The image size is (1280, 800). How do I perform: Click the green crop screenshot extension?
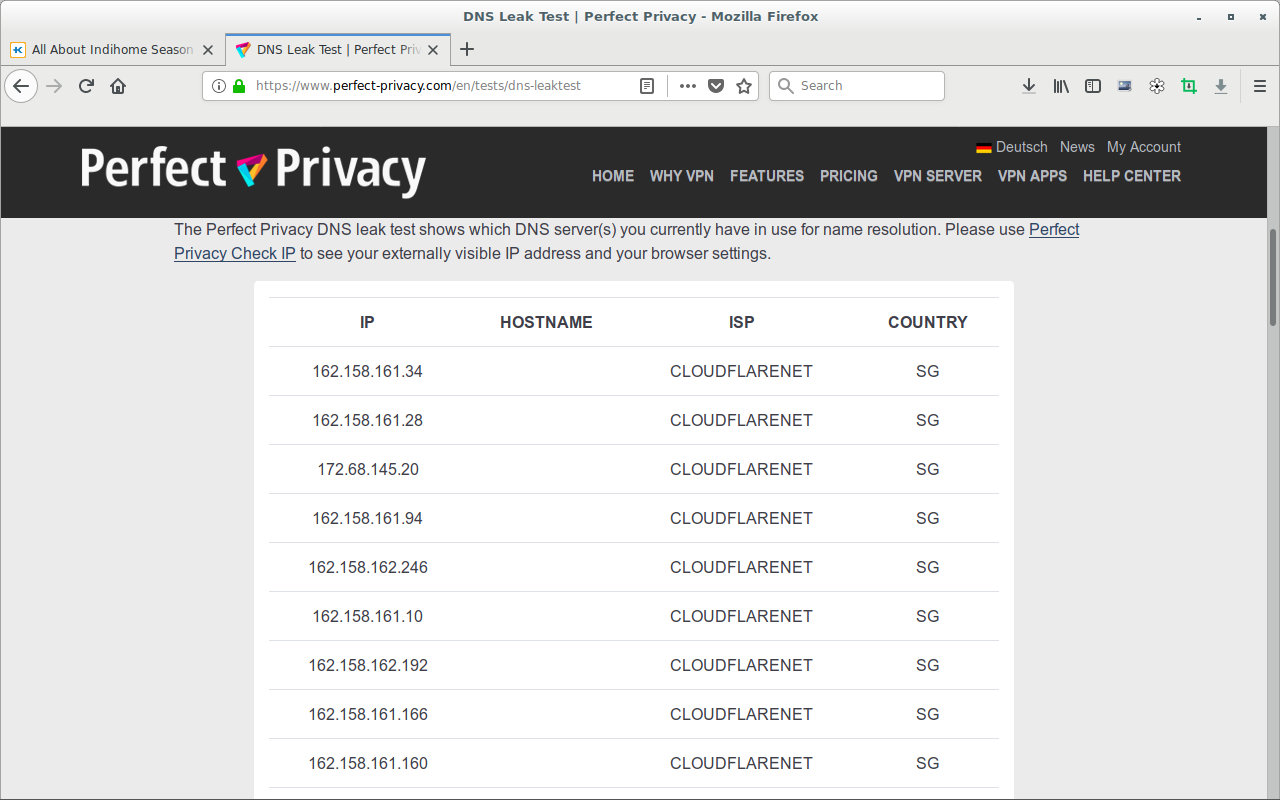point(1189,86)
